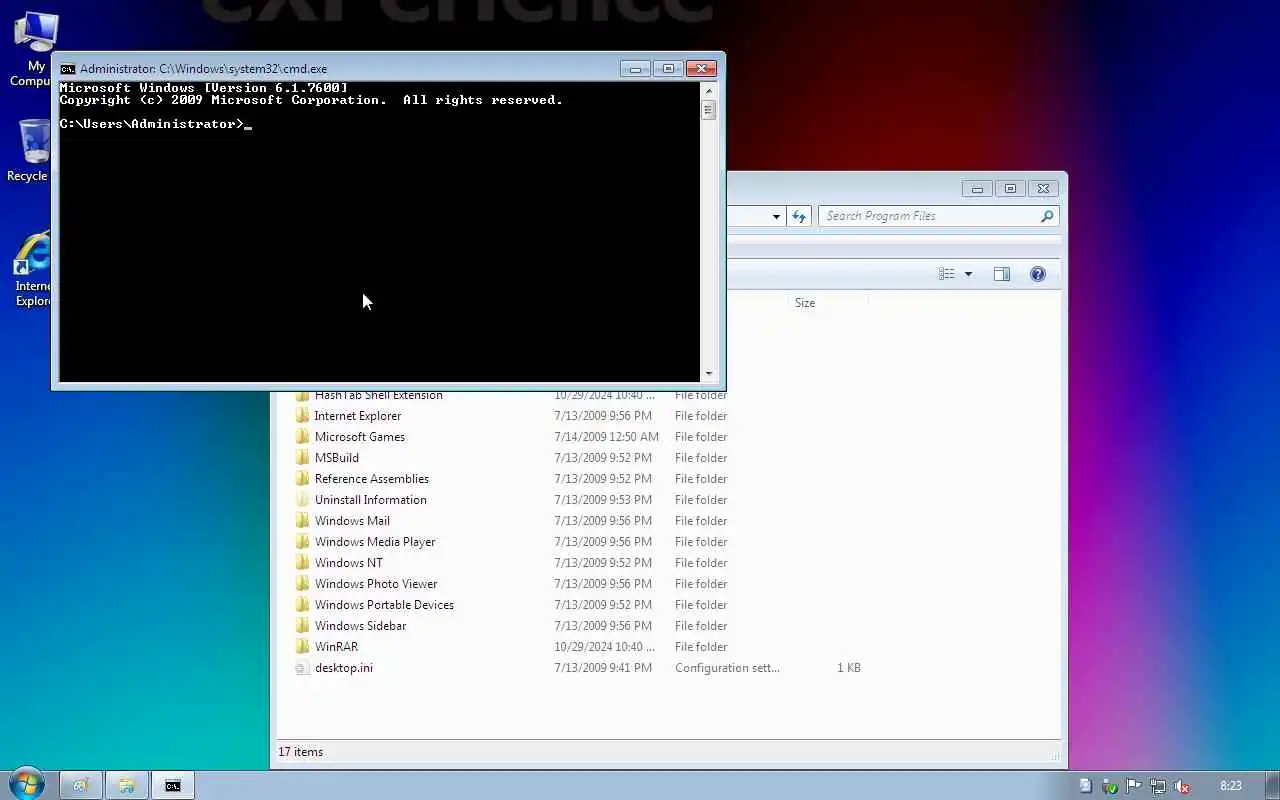Click the leftmost document-shaped tray icon
1280x800 pixels.
[x=1085, y=786]
